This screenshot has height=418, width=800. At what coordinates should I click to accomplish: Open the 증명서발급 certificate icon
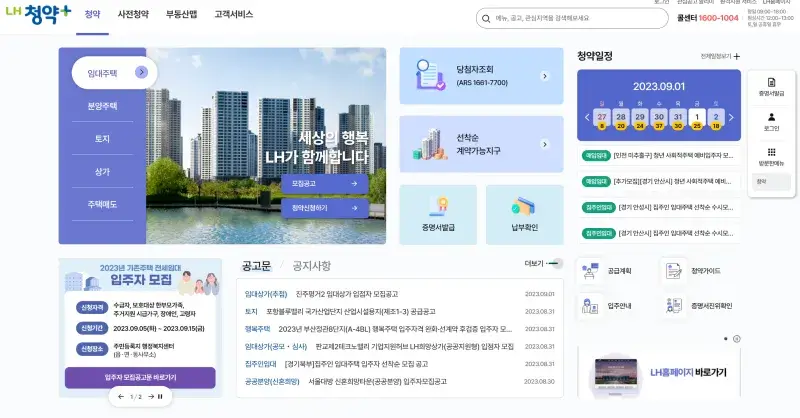(x=438, y=207)
